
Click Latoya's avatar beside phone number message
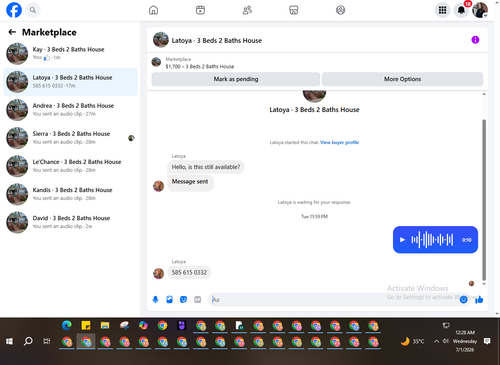pyautogui.click(x=158, y=273)
